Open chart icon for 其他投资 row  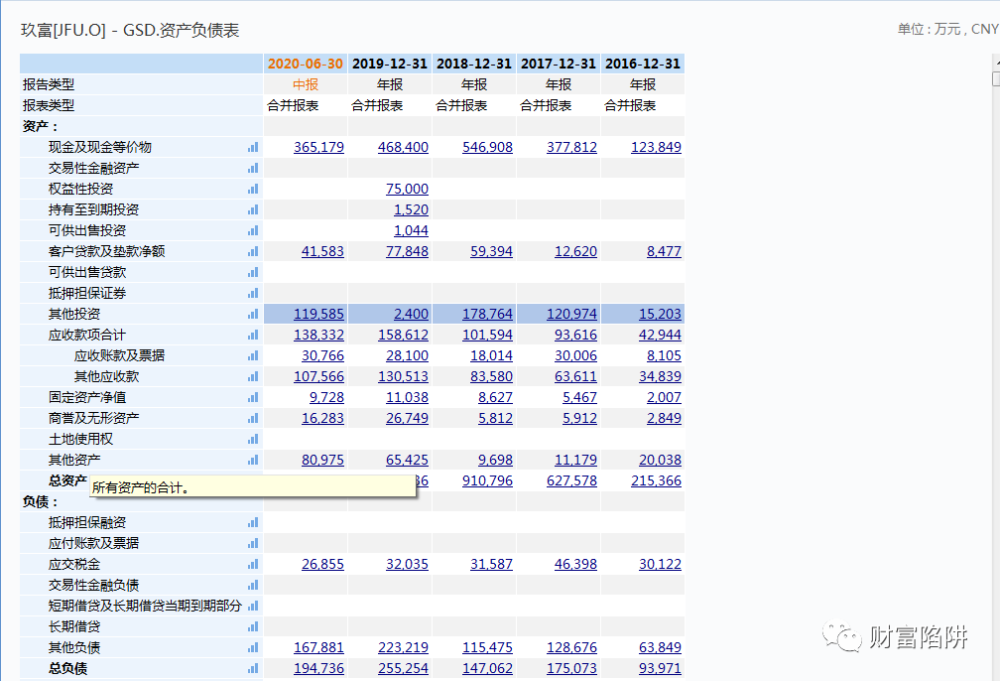tap(253, 314)
